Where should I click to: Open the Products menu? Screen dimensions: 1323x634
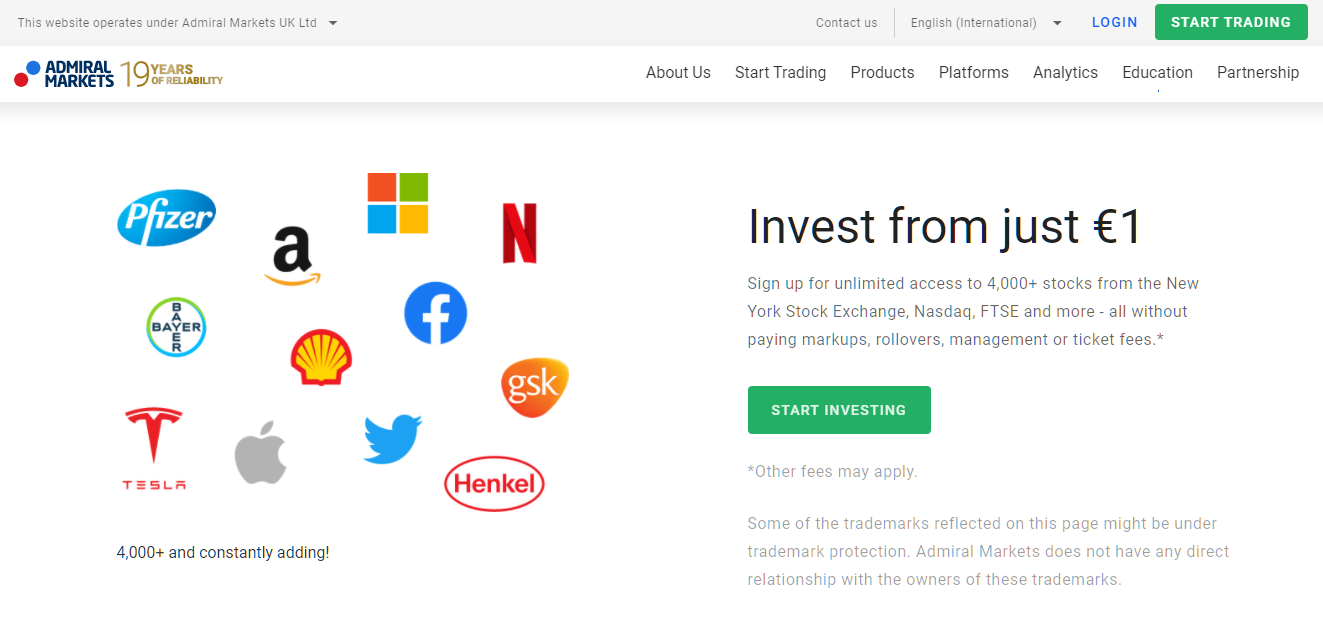tap(882, 73)
